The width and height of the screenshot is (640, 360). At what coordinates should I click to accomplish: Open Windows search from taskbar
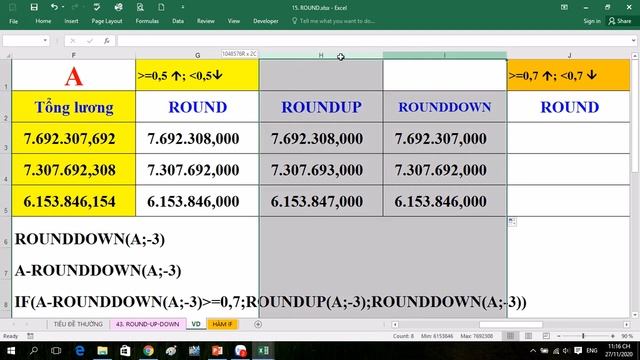[34, 351]
